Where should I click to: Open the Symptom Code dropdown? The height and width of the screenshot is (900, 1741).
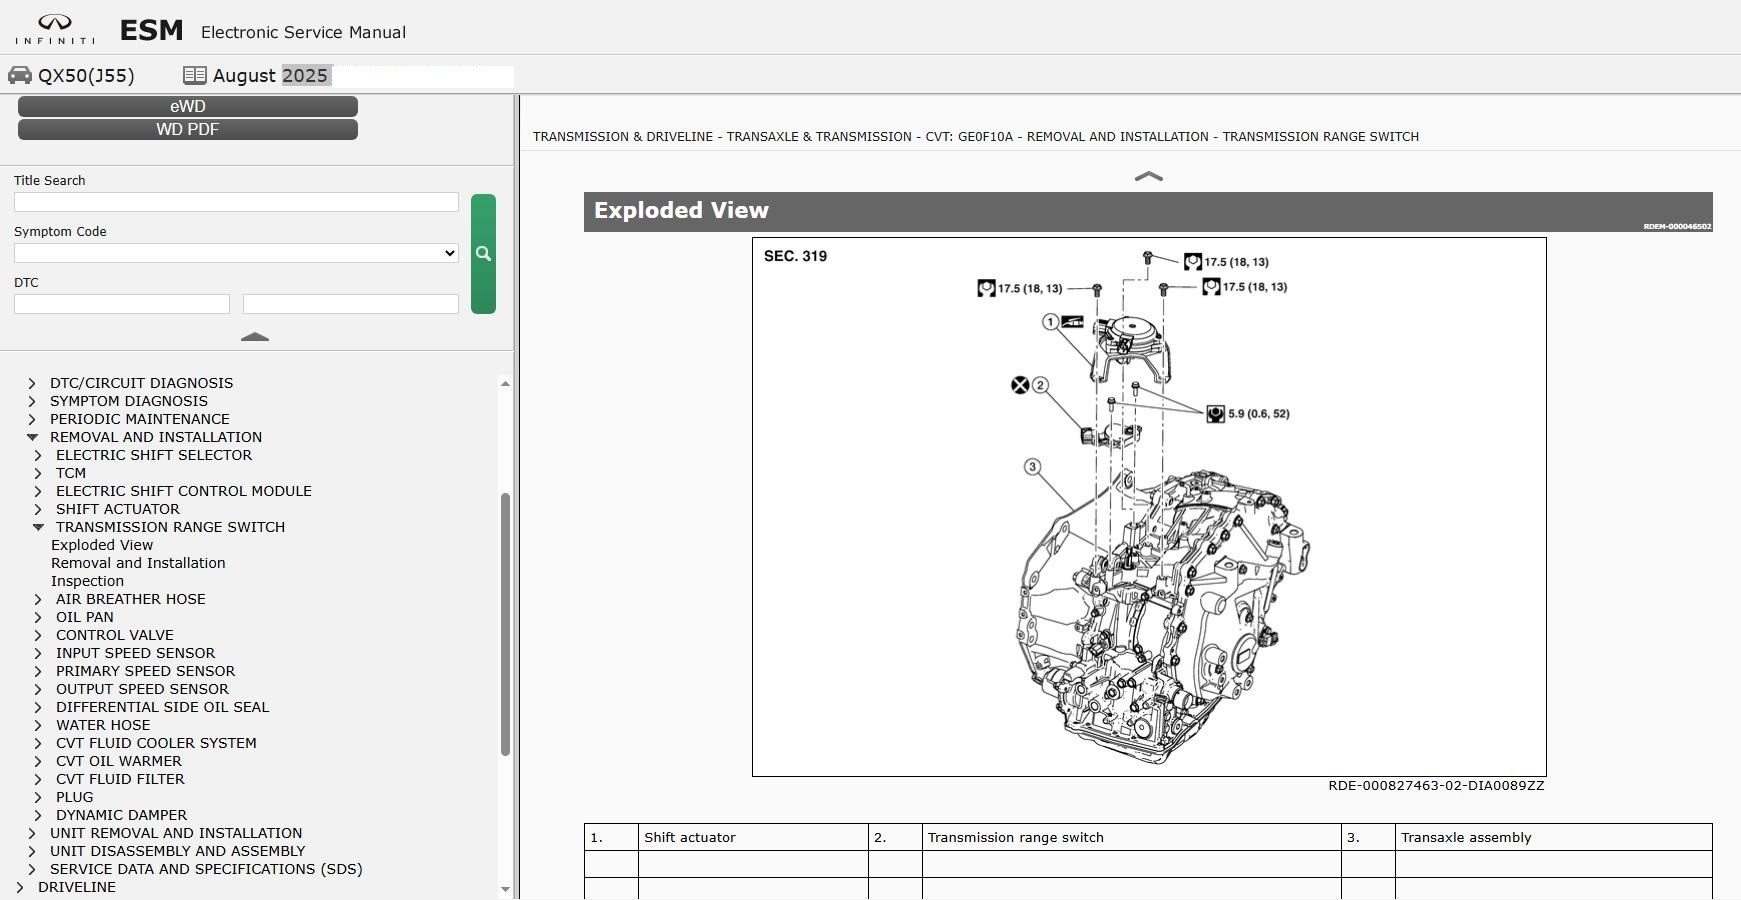[236, 253]
